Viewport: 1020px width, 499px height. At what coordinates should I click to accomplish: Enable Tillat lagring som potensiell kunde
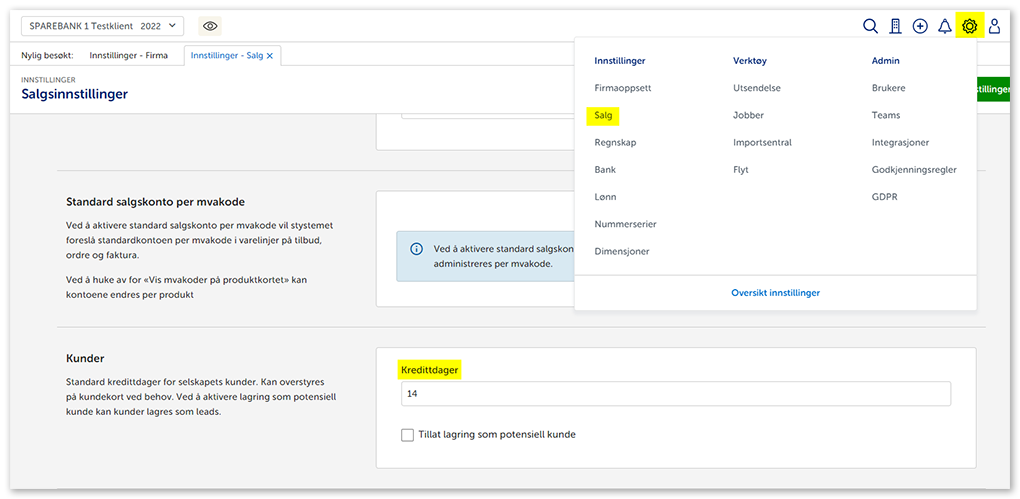point(407,435)
